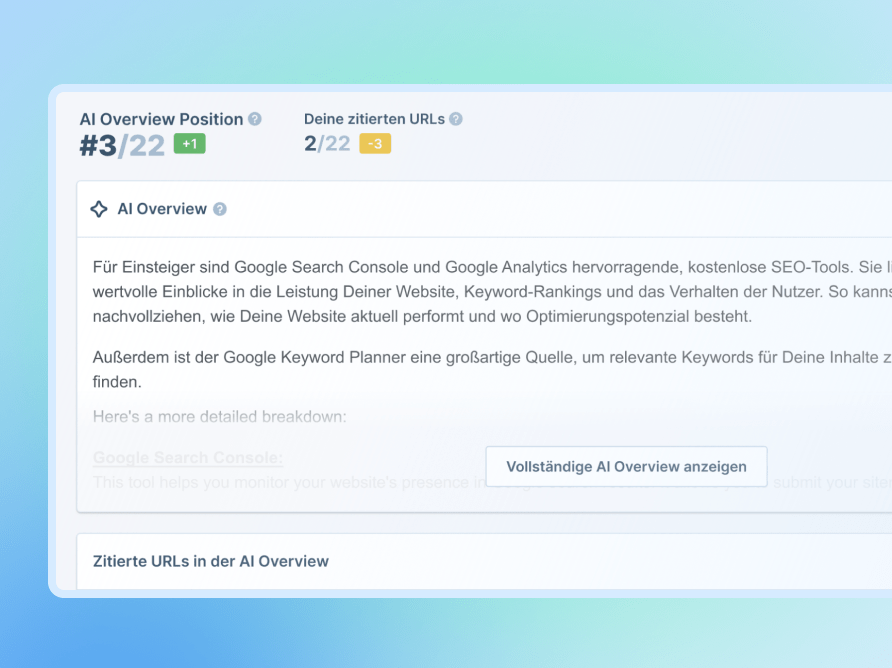The image size is (892, 668).
Task: Show the full AI Overview text
Action: 626,466
